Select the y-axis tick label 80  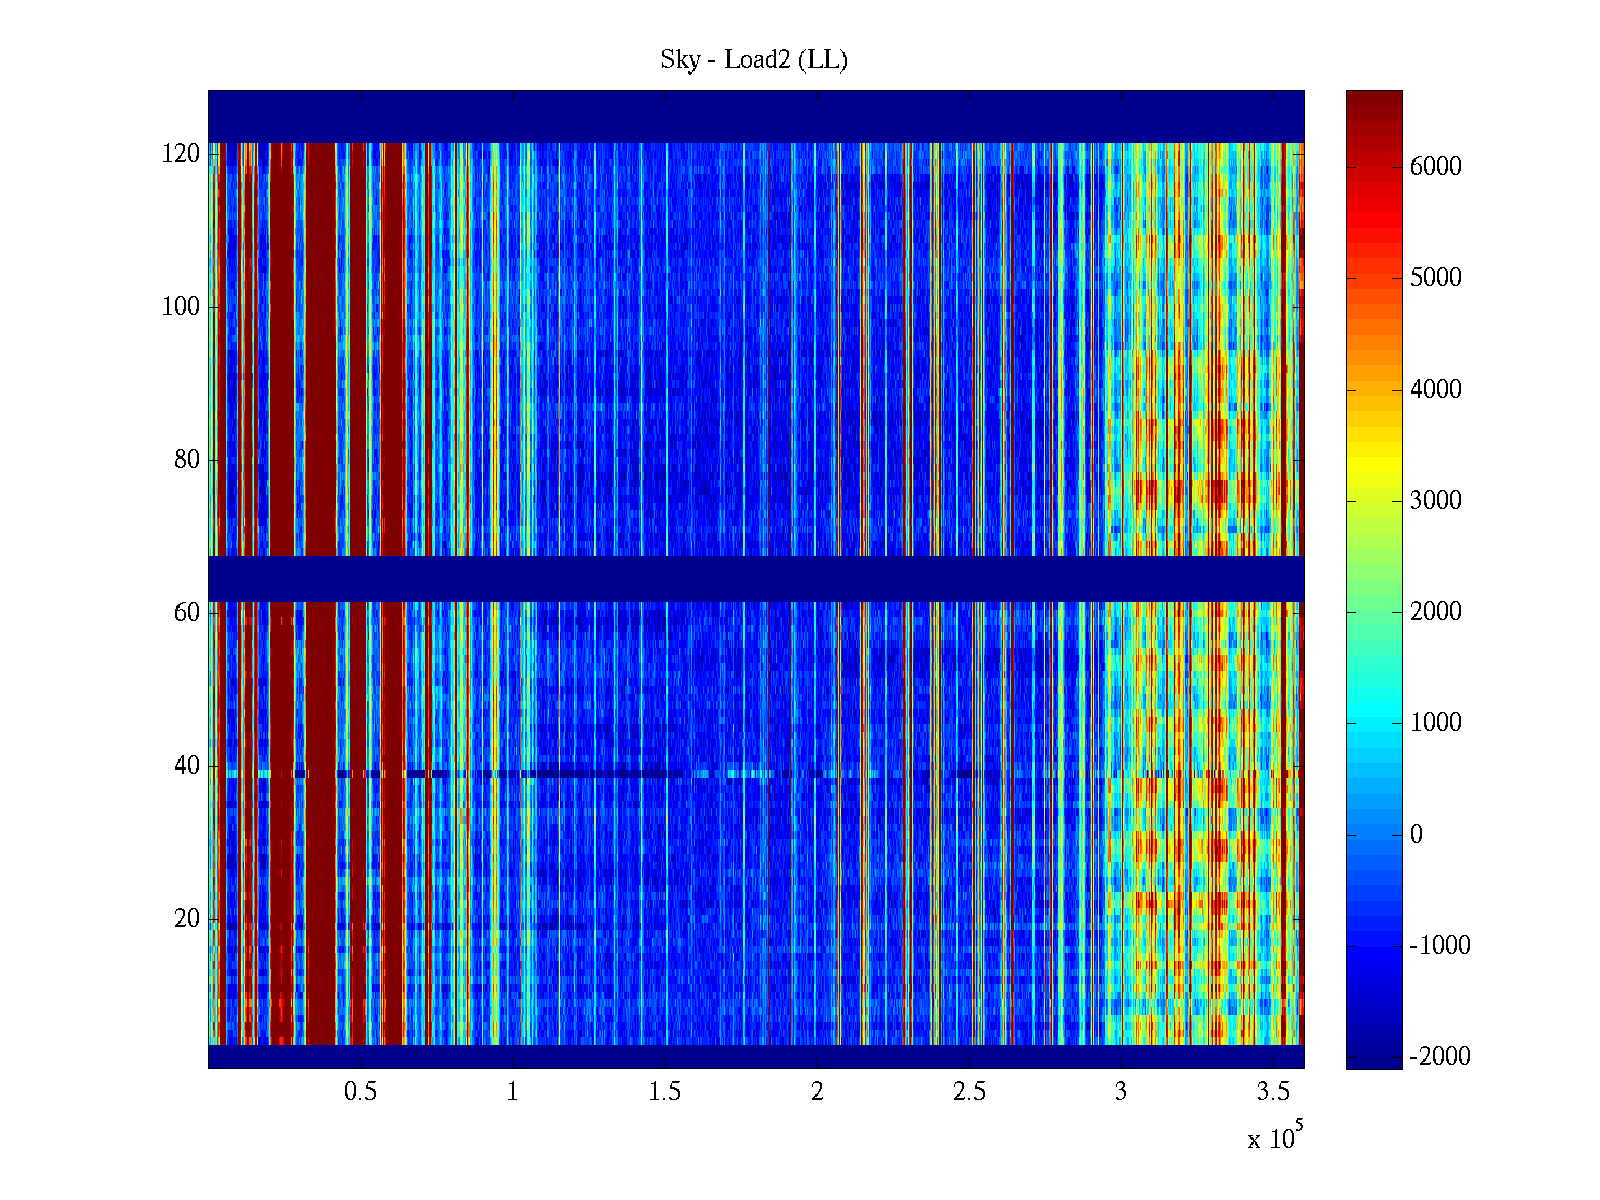[x=187, y=460]
